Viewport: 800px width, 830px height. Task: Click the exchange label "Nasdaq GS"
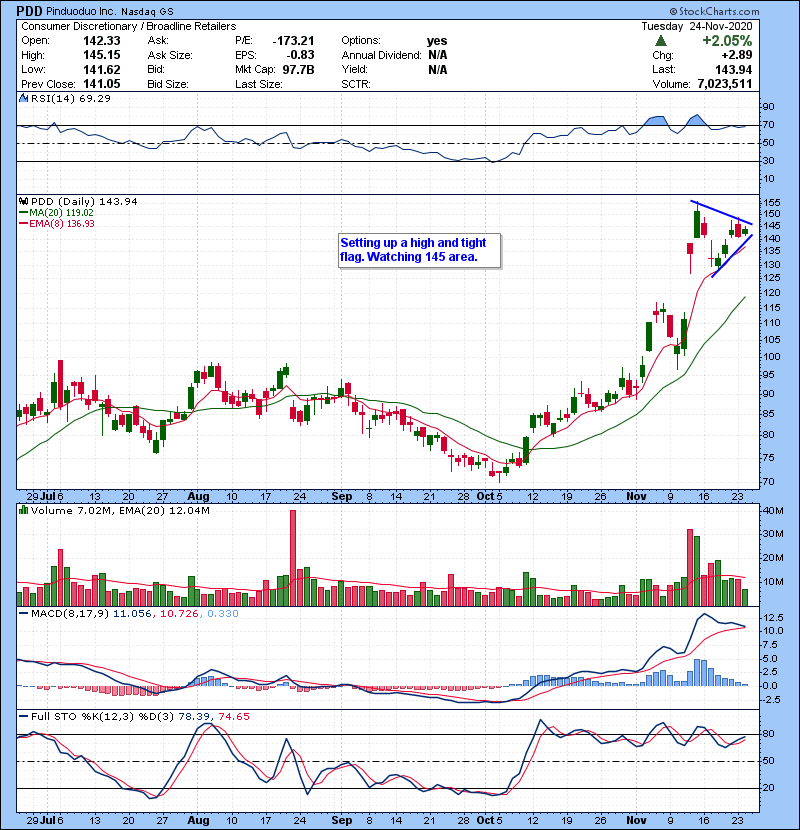(x=147, y=12)
